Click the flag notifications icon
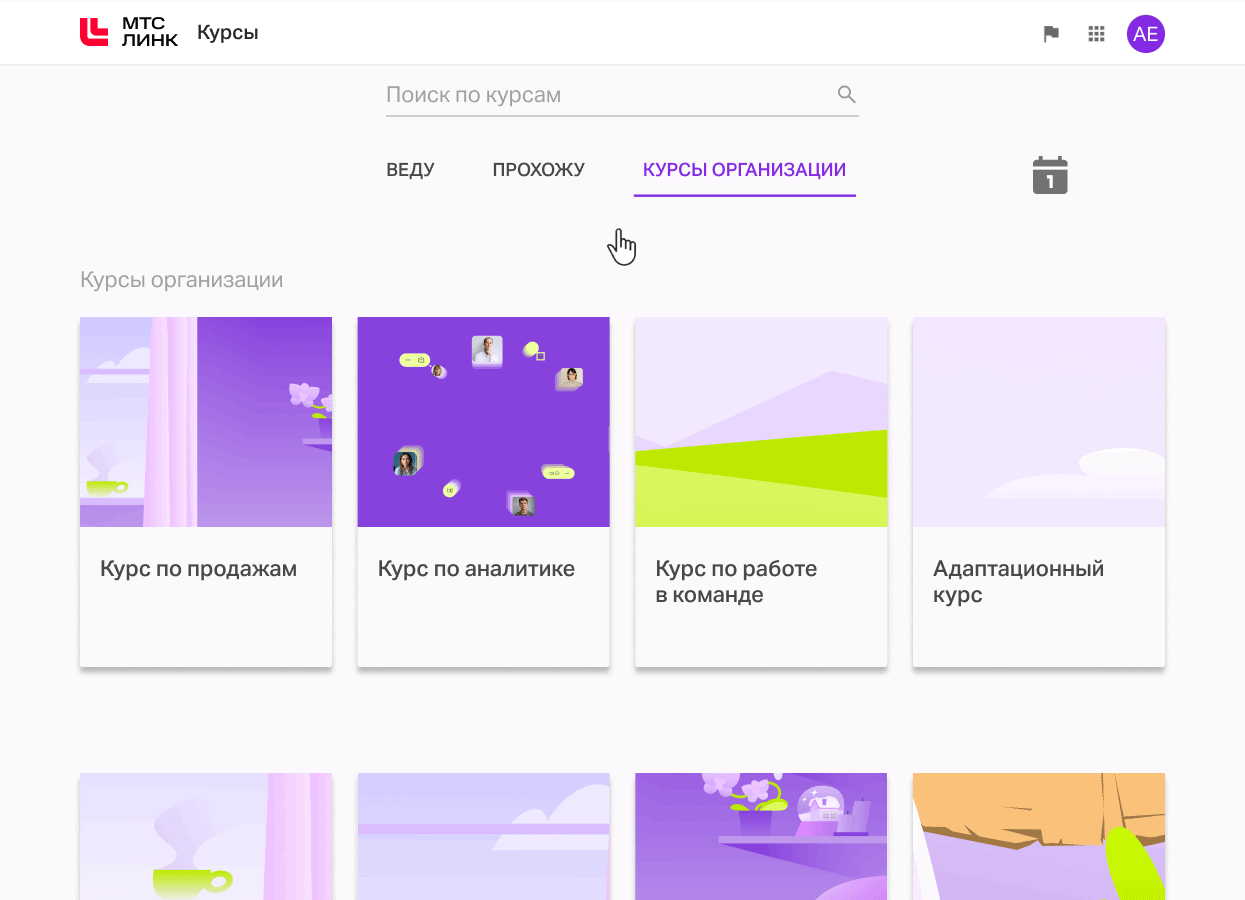The height and width of the screenshot is (900, 1245). click(1050, 33)
